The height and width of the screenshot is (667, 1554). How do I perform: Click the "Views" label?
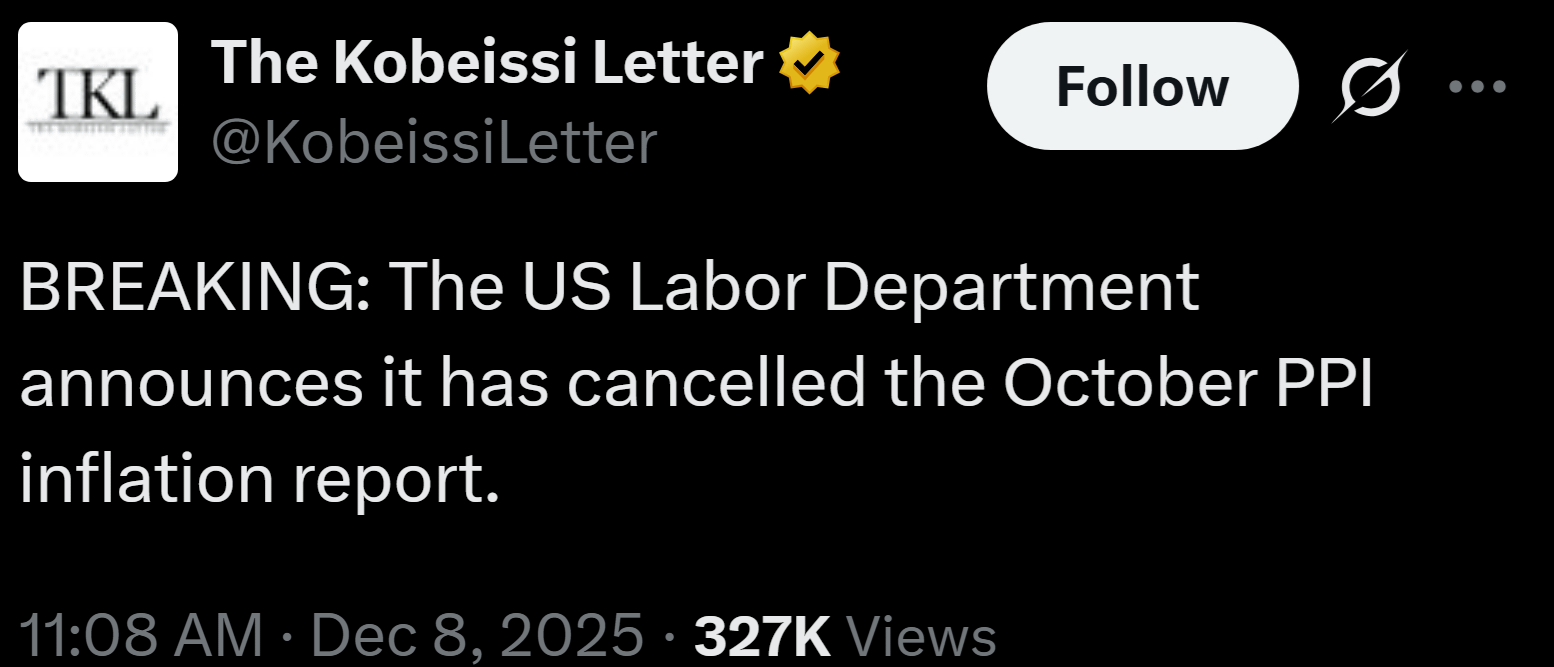921,636
